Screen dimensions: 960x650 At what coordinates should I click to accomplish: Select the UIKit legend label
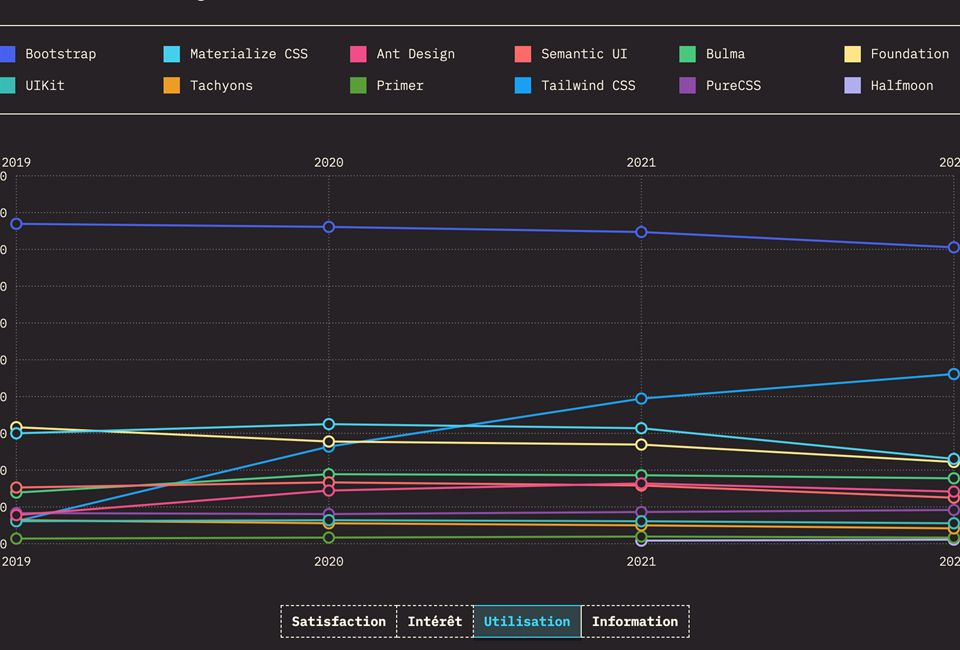pos(45,86)
